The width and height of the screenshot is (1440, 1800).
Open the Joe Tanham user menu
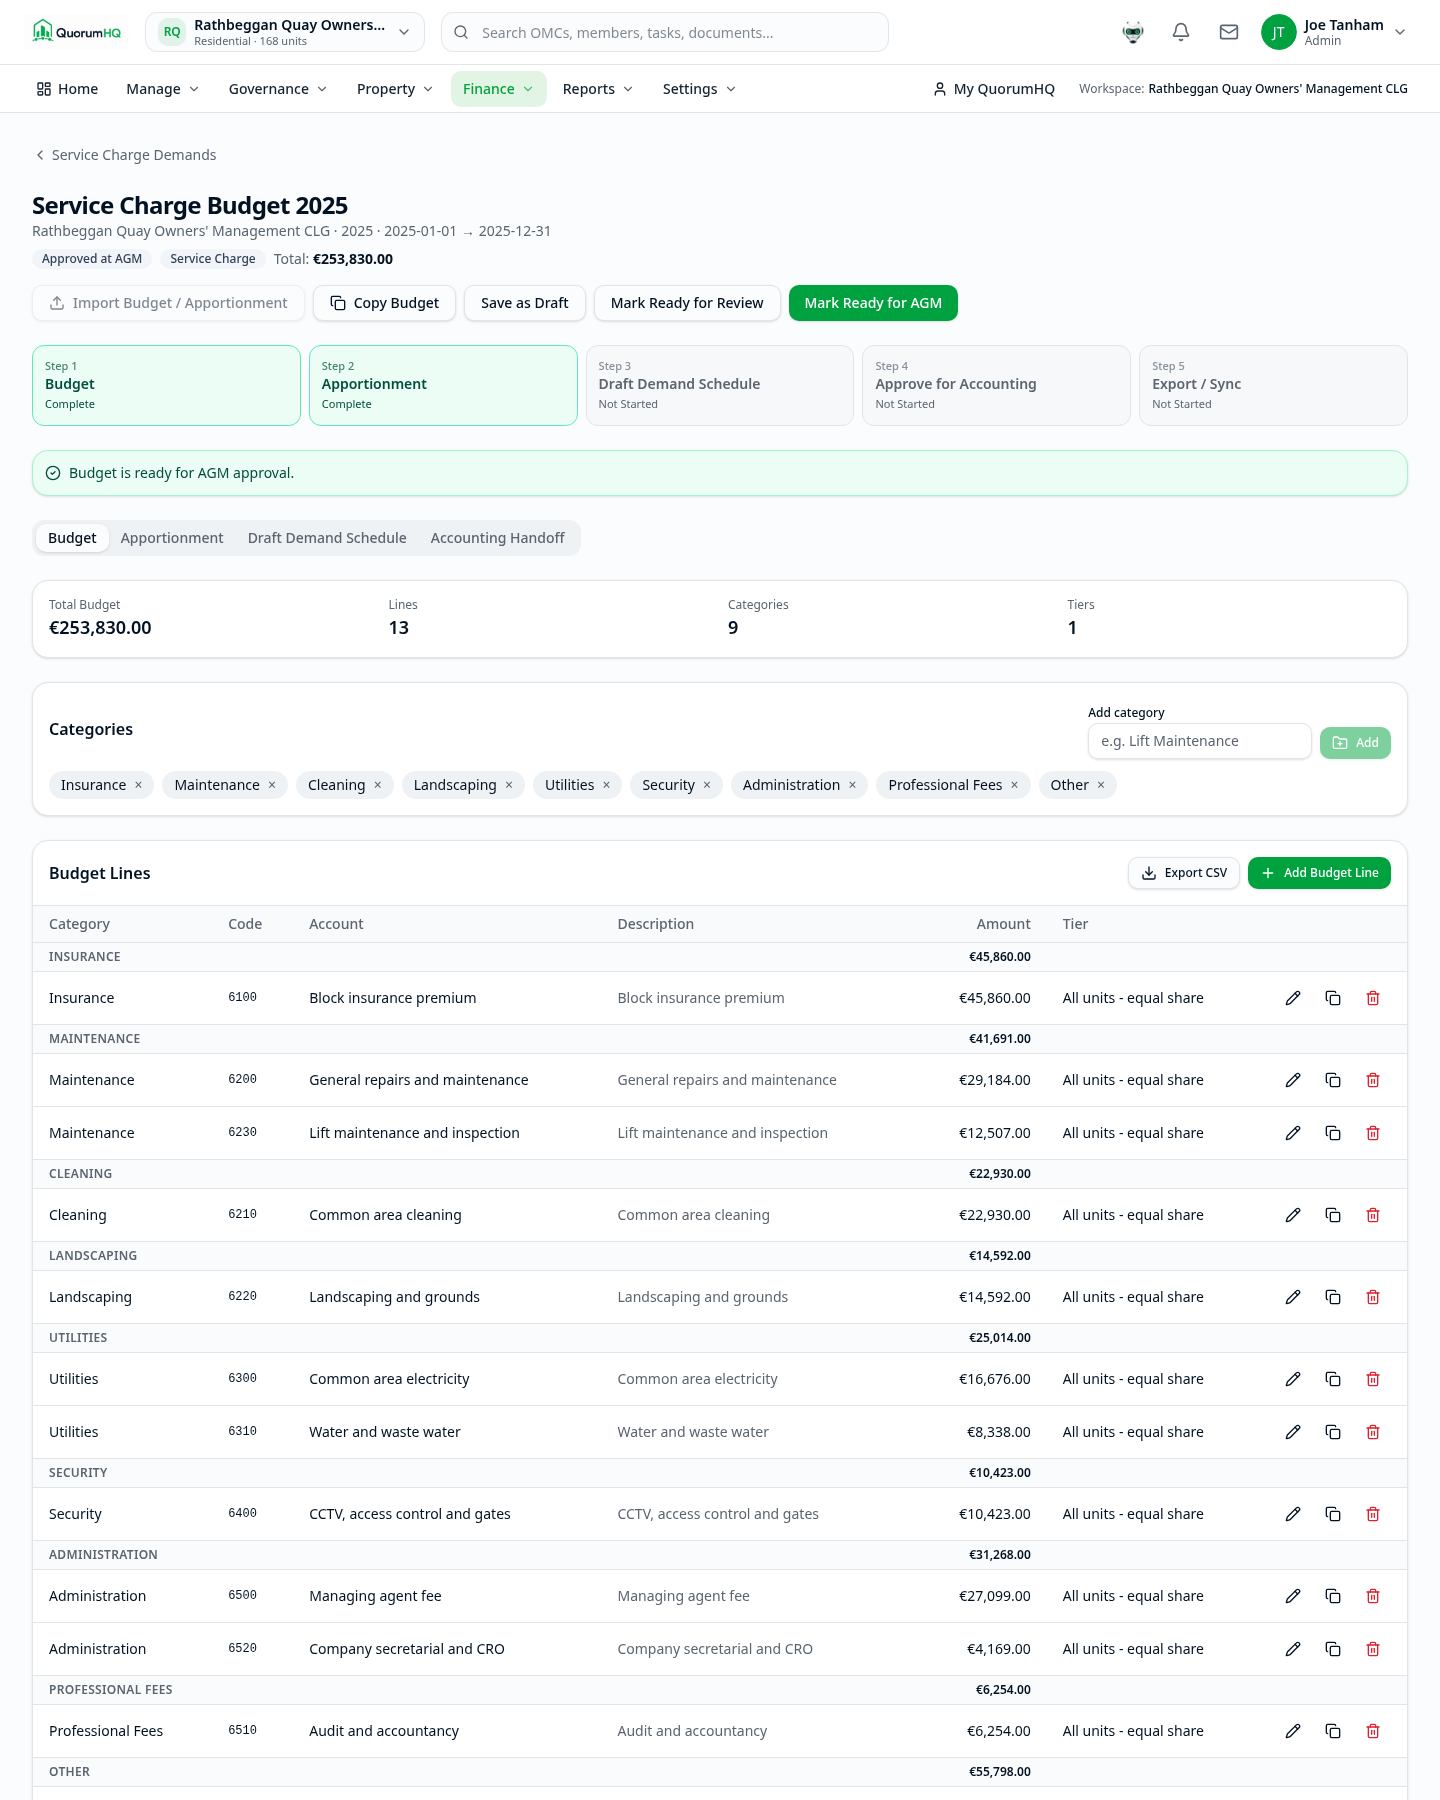tap(1334, 32)
